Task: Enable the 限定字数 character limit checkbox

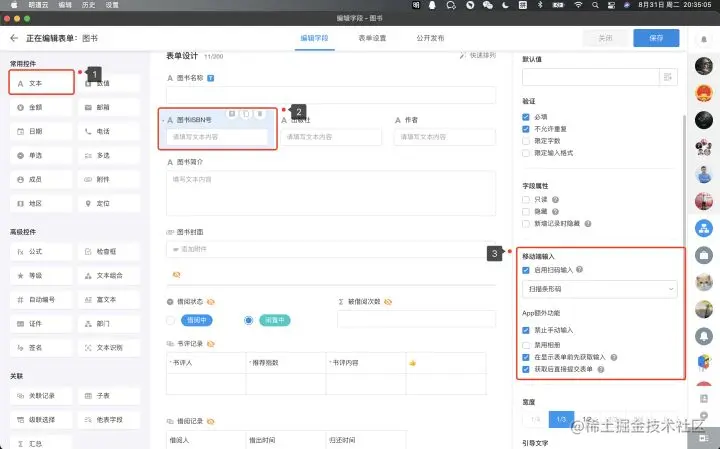Action: (x=526, y=141)
